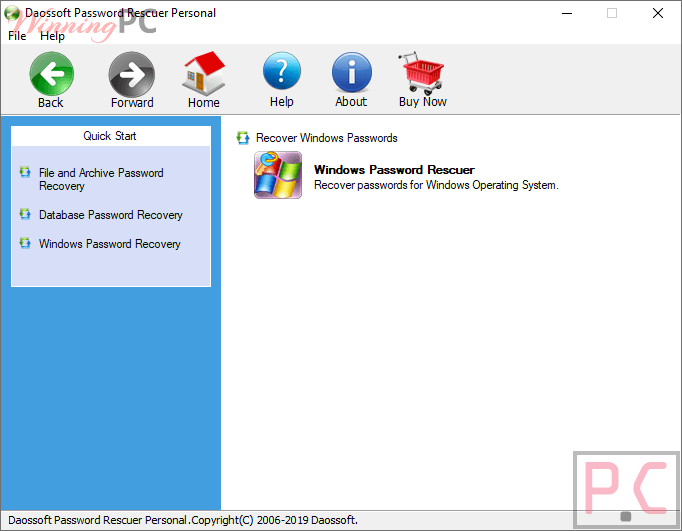682x531 pixels.
Task: Click the icon next to Windows Password Recovery
Action: (x=25, y=243)
